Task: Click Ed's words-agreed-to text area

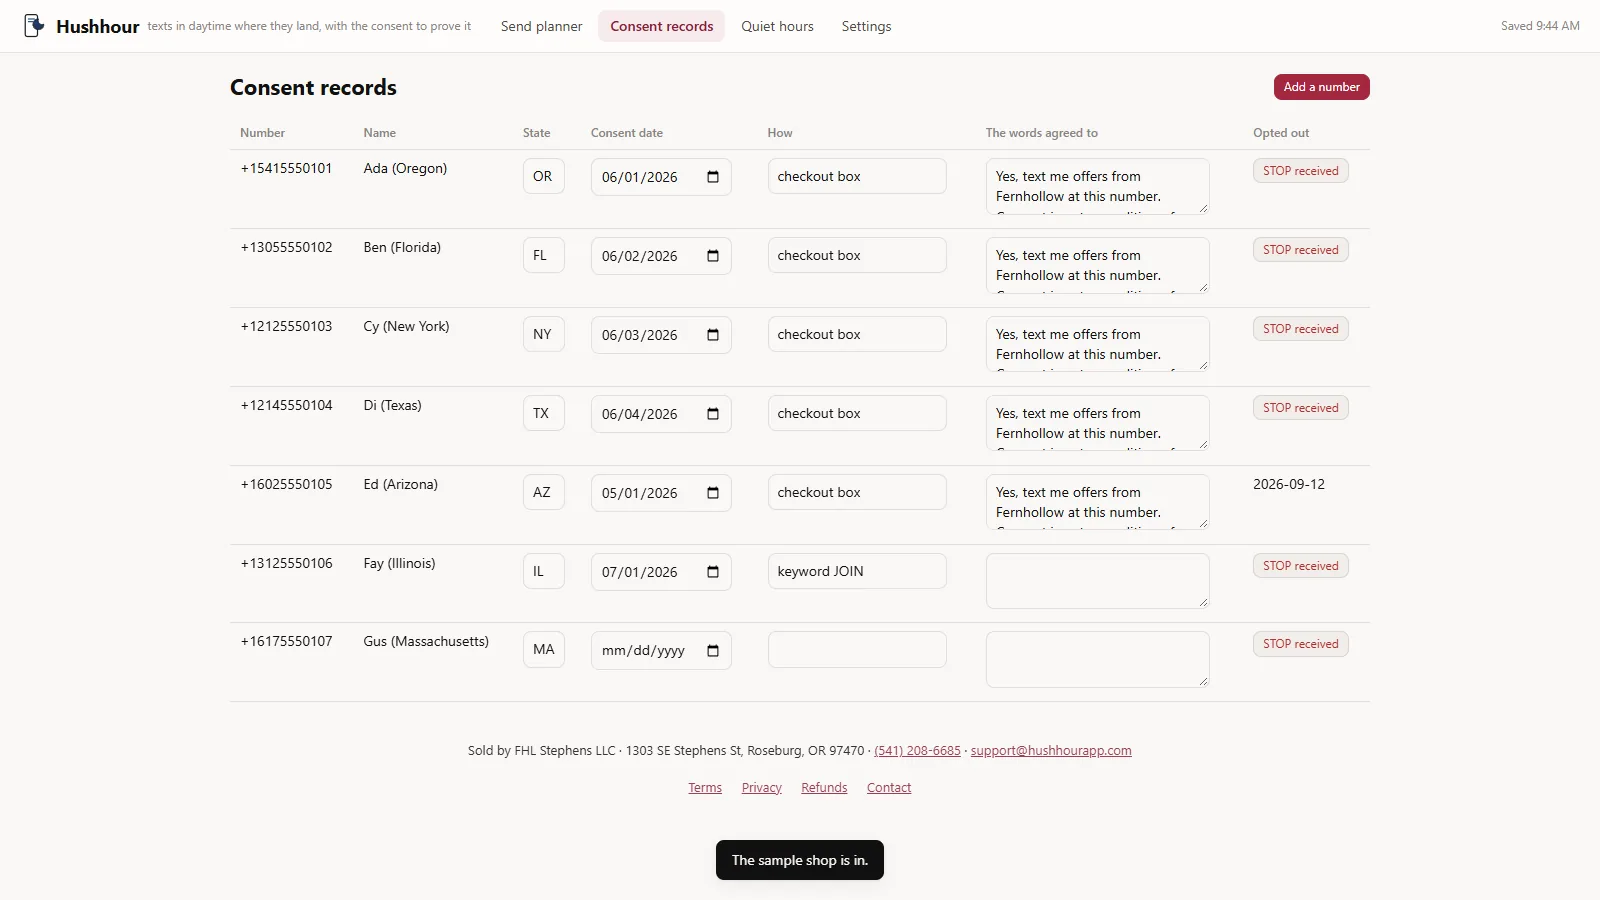Action: pyautogui.click(x=1097, y=502)
